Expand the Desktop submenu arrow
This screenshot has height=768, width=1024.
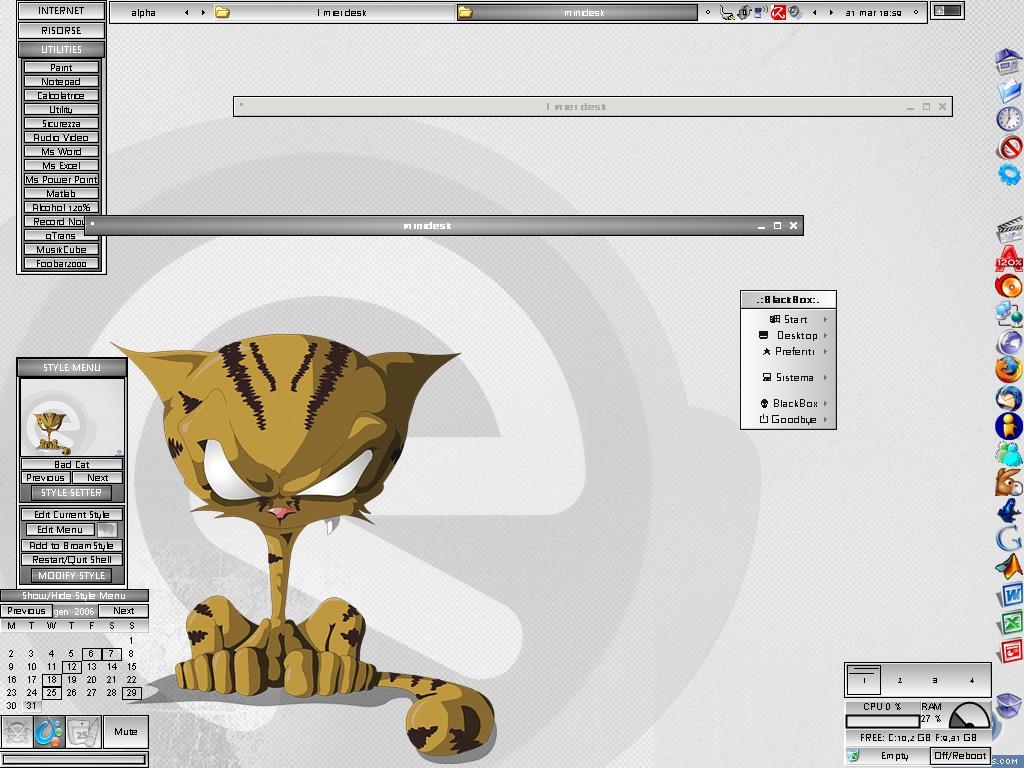pos(825,336)
